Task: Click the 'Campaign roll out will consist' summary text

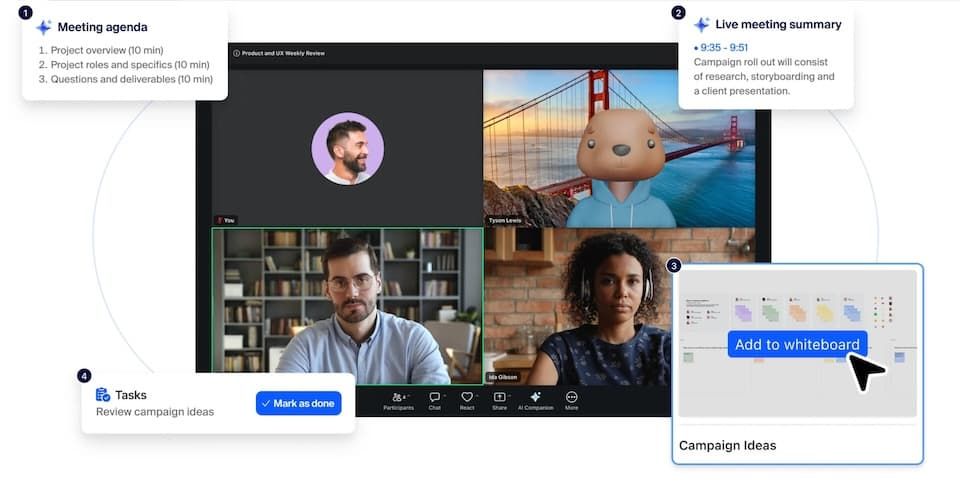Action: (760, 62)
